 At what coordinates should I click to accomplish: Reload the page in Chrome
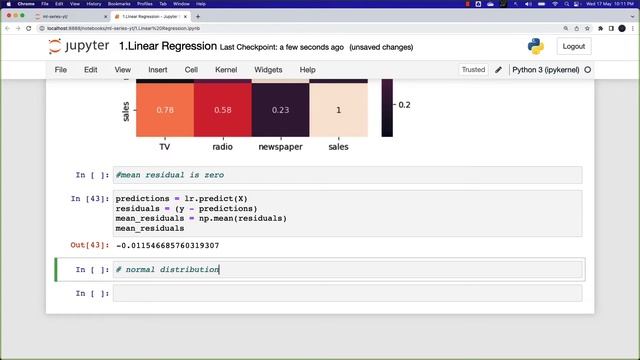[29, 28]
